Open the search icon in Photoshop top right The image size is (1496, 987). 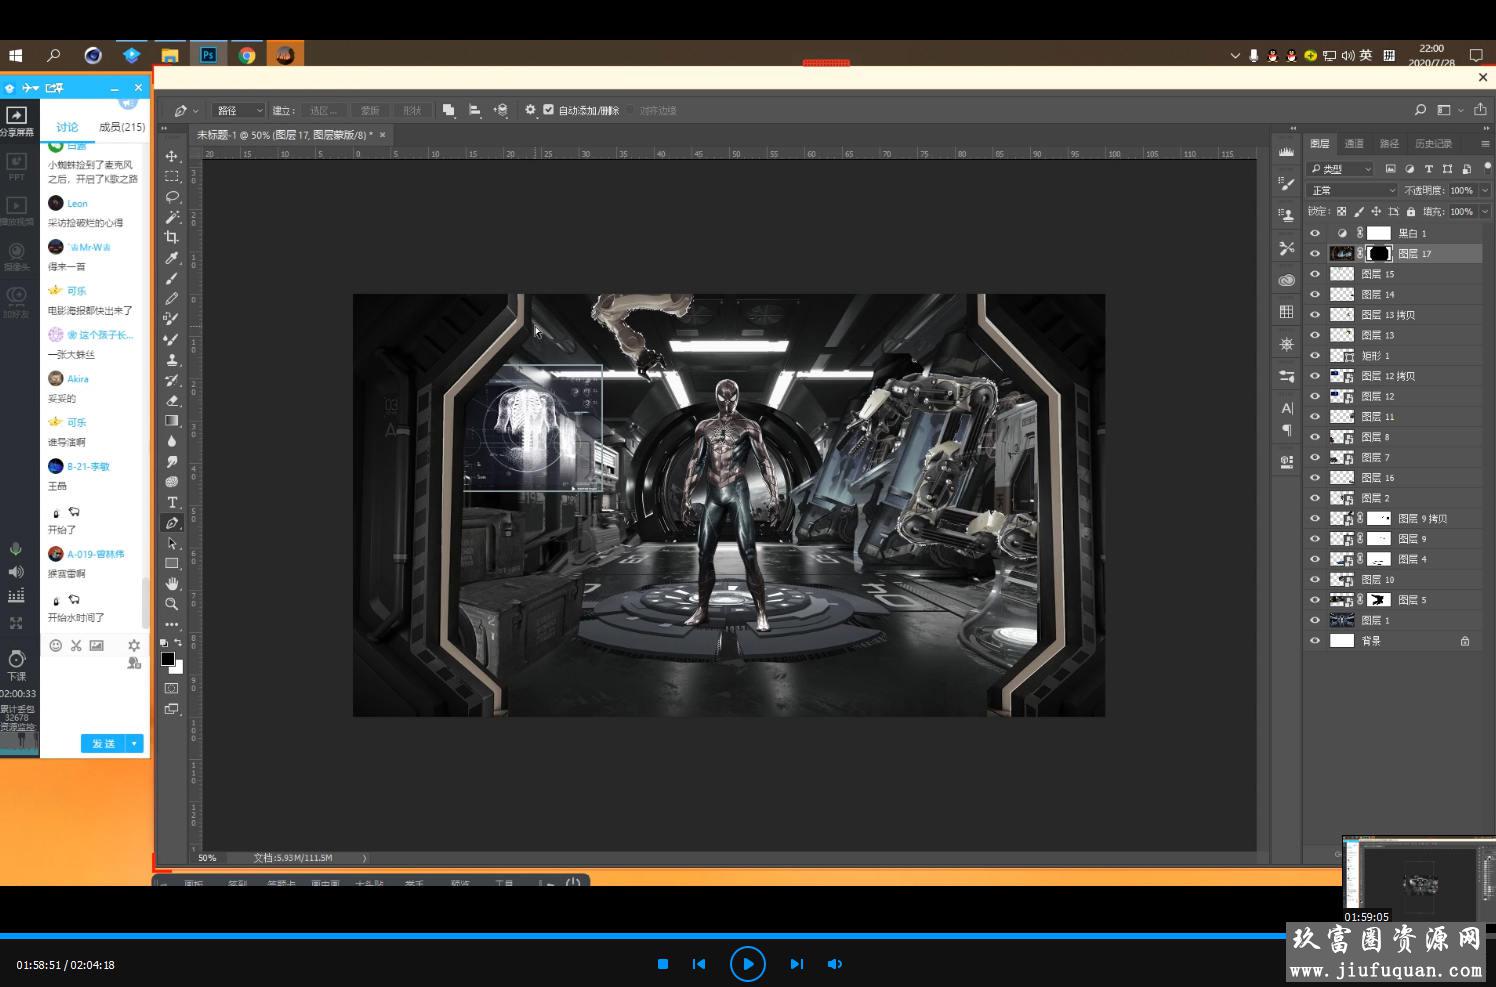(x=1420, y=110)
